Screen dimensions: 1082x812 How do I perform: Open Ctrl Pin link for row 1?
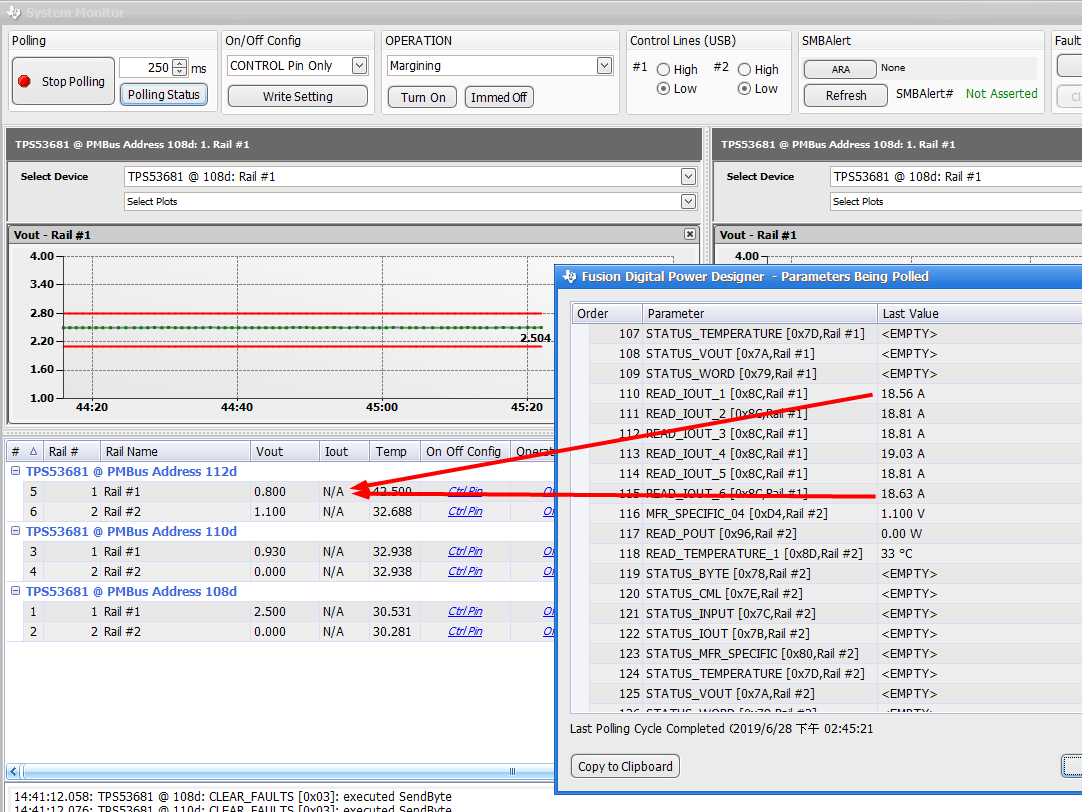point(465,611)
